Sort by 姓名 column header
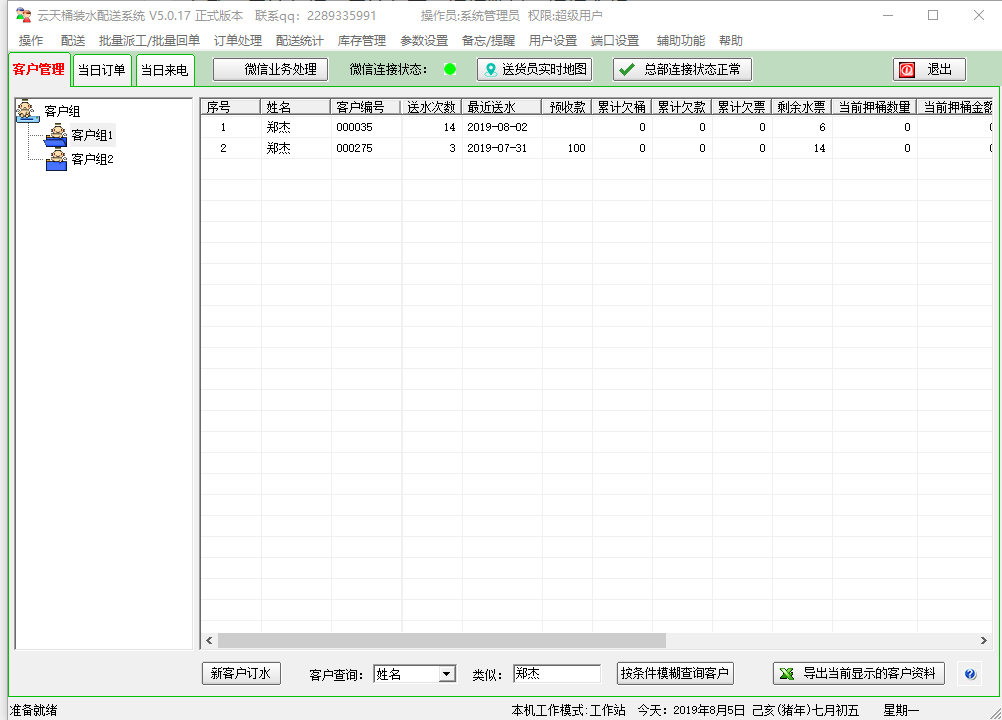 pos(295,107)
